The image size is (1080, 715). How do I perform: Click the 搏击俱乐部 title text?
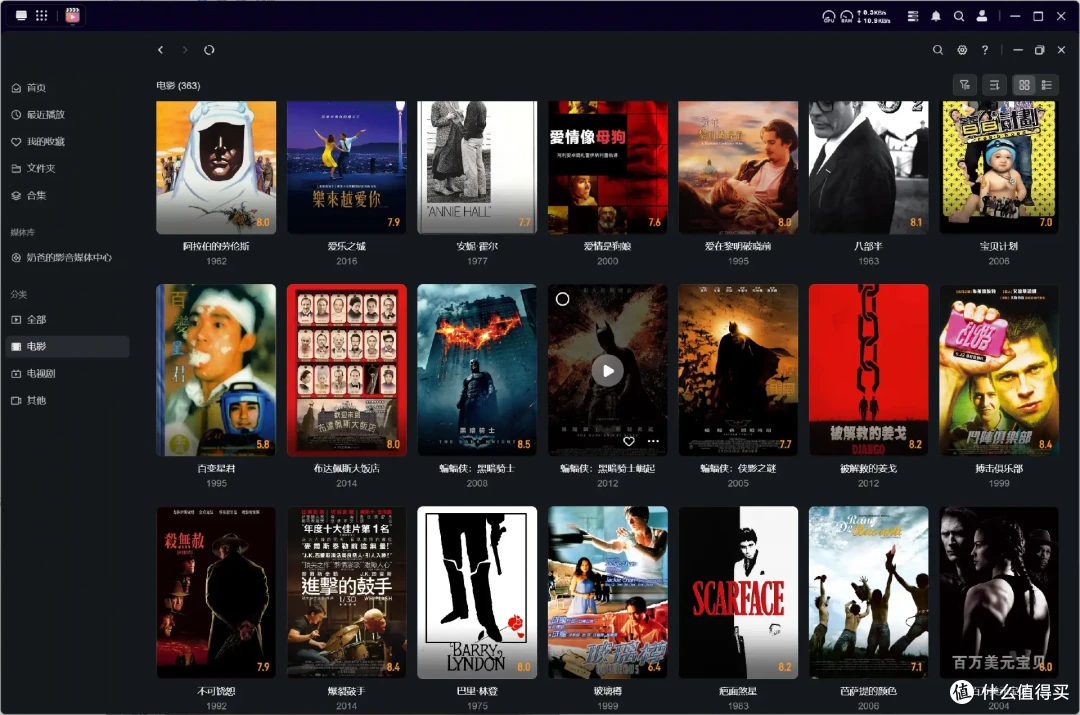pos(999,468)
